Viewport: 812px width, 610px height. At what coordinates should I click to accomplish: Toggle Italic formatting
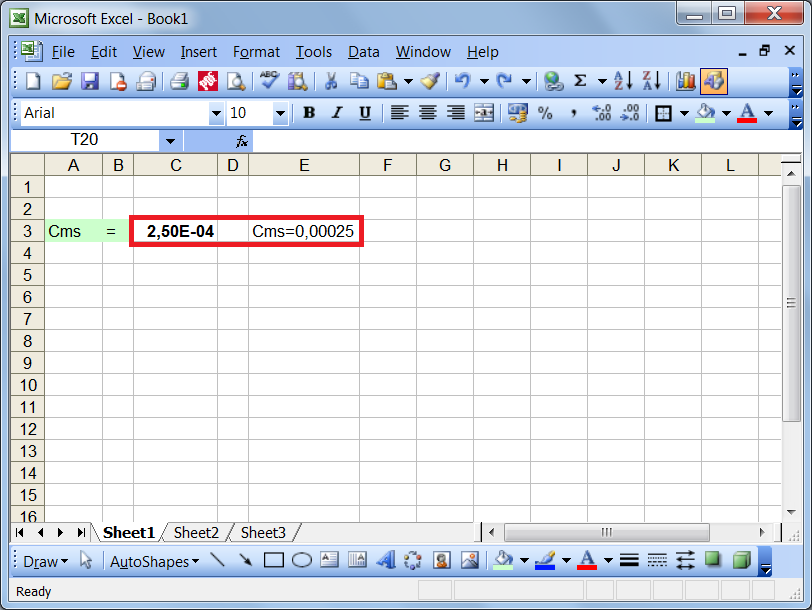coord(337,113)
